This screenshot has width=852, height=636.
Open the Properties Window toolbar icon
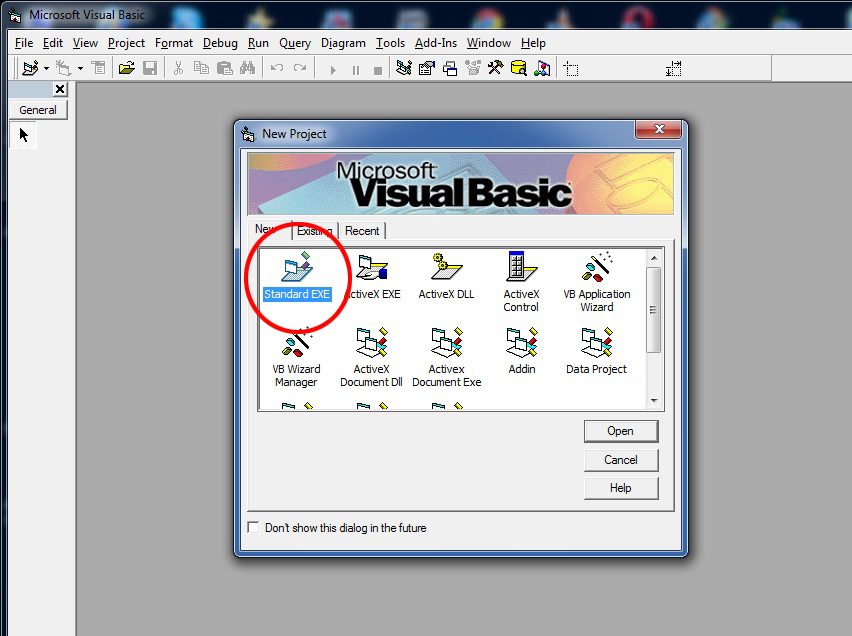point(427,68)
